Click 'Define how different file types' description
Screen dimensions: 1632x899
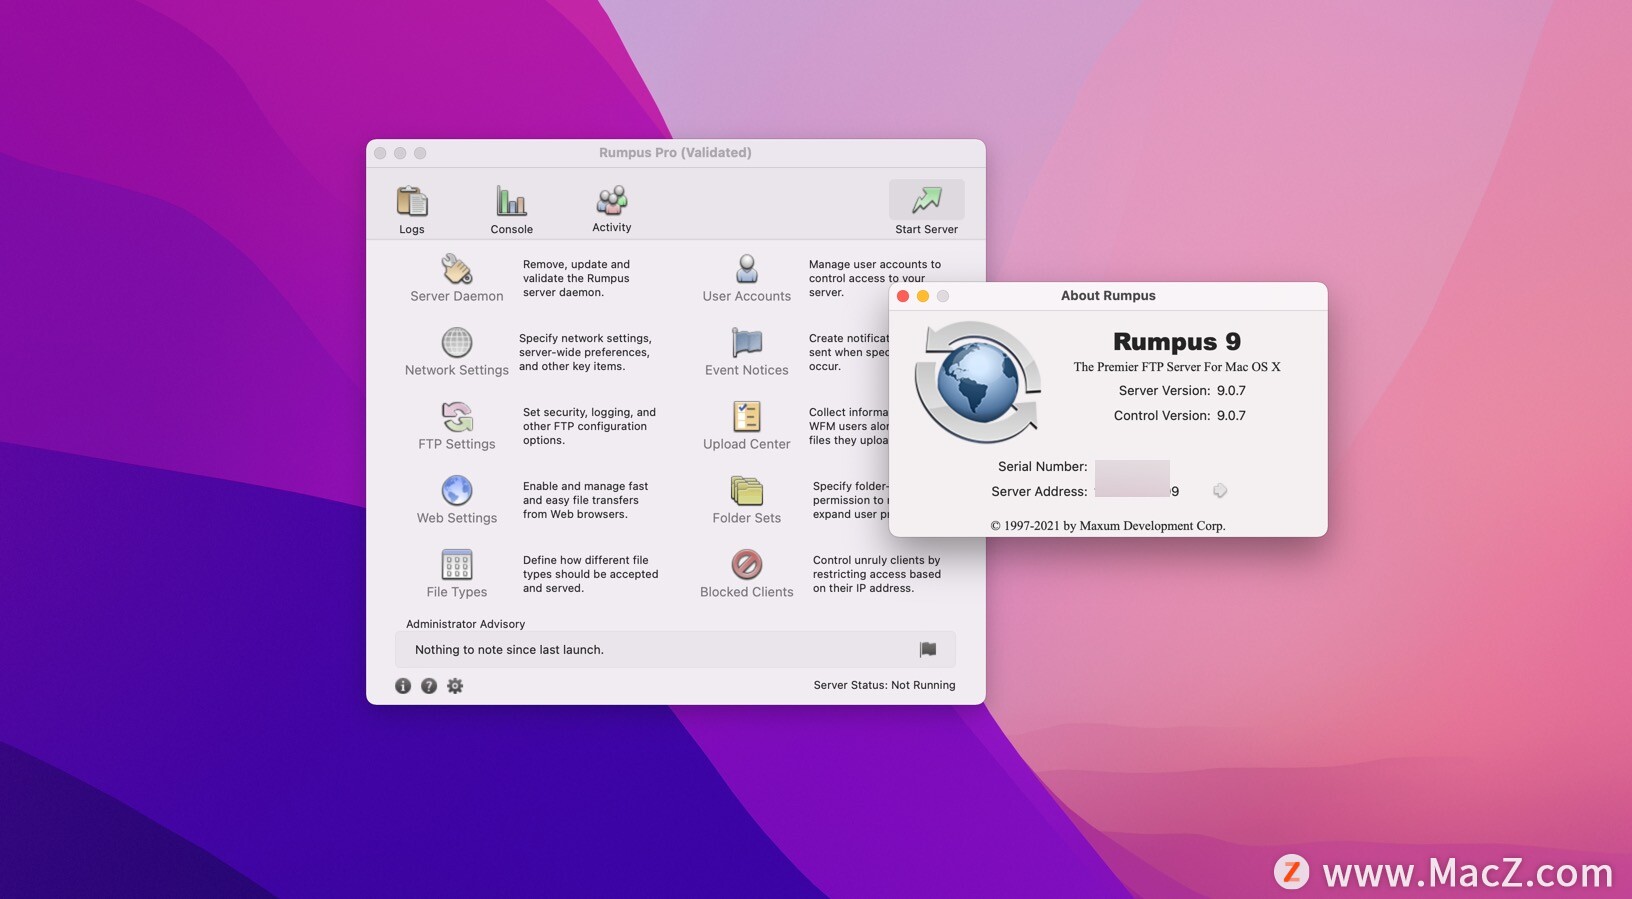[590, 574]
